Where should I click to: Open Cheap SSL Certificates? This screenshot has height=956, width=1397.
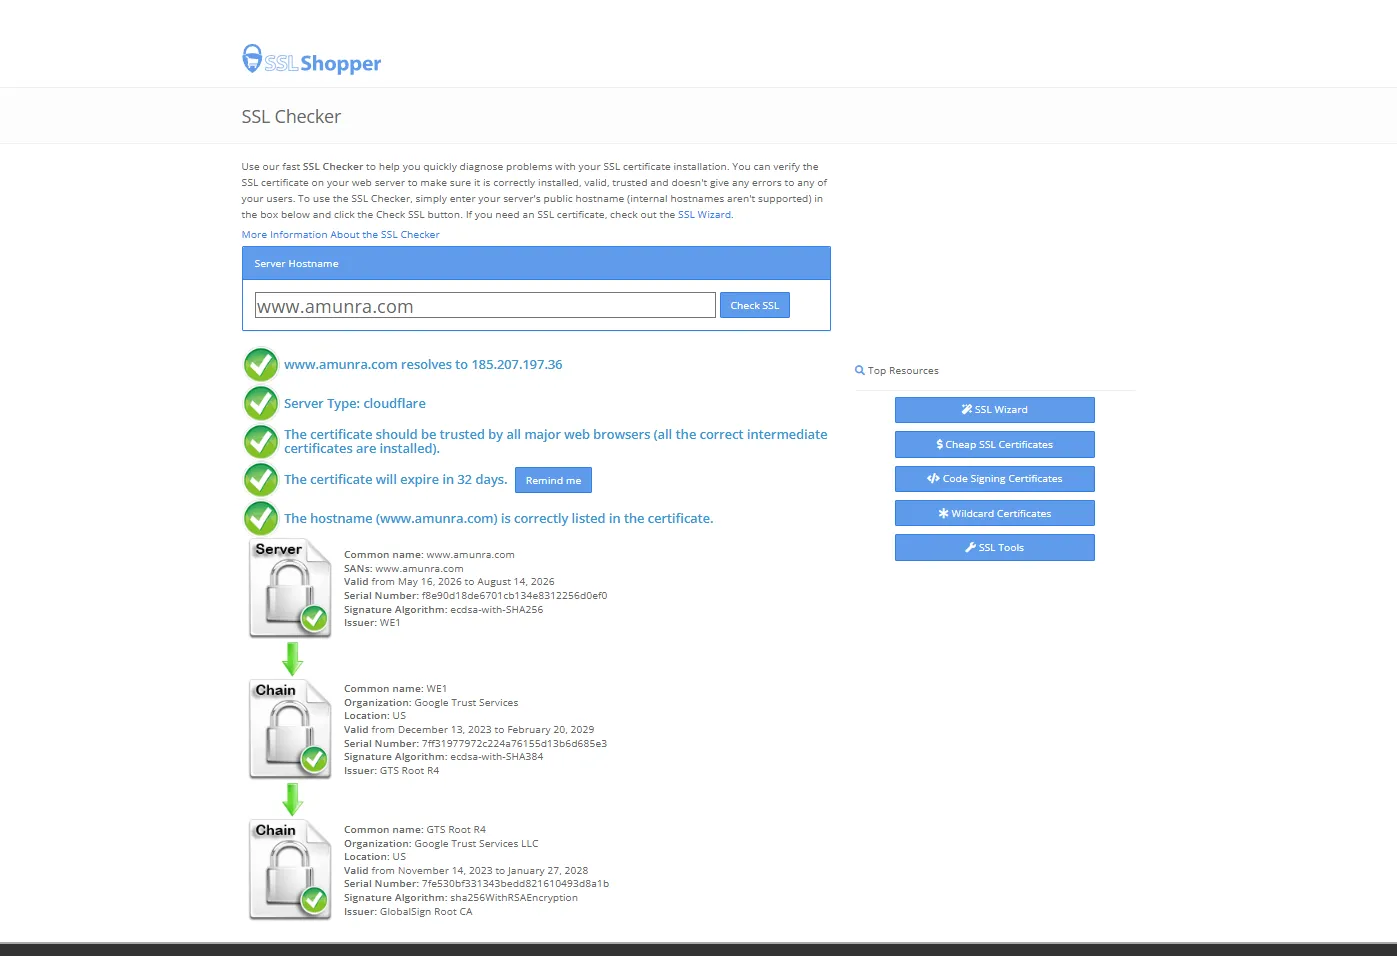pyautogui.click(x=995, y=444)
